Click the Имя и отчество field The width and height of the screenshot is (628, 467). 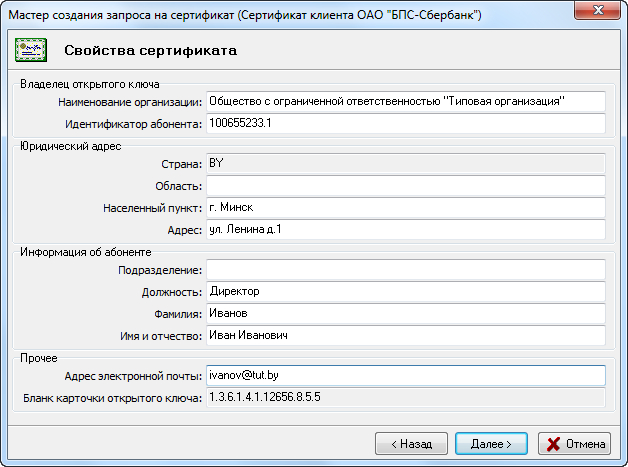click(x=405, y=336)
